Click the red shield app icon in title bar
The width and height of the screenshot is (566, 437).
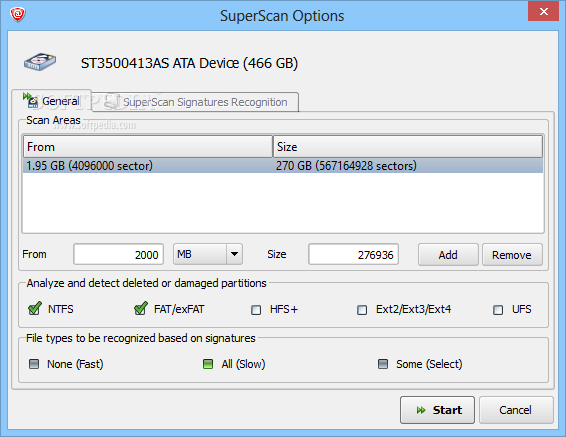click(x=18, y=14)
